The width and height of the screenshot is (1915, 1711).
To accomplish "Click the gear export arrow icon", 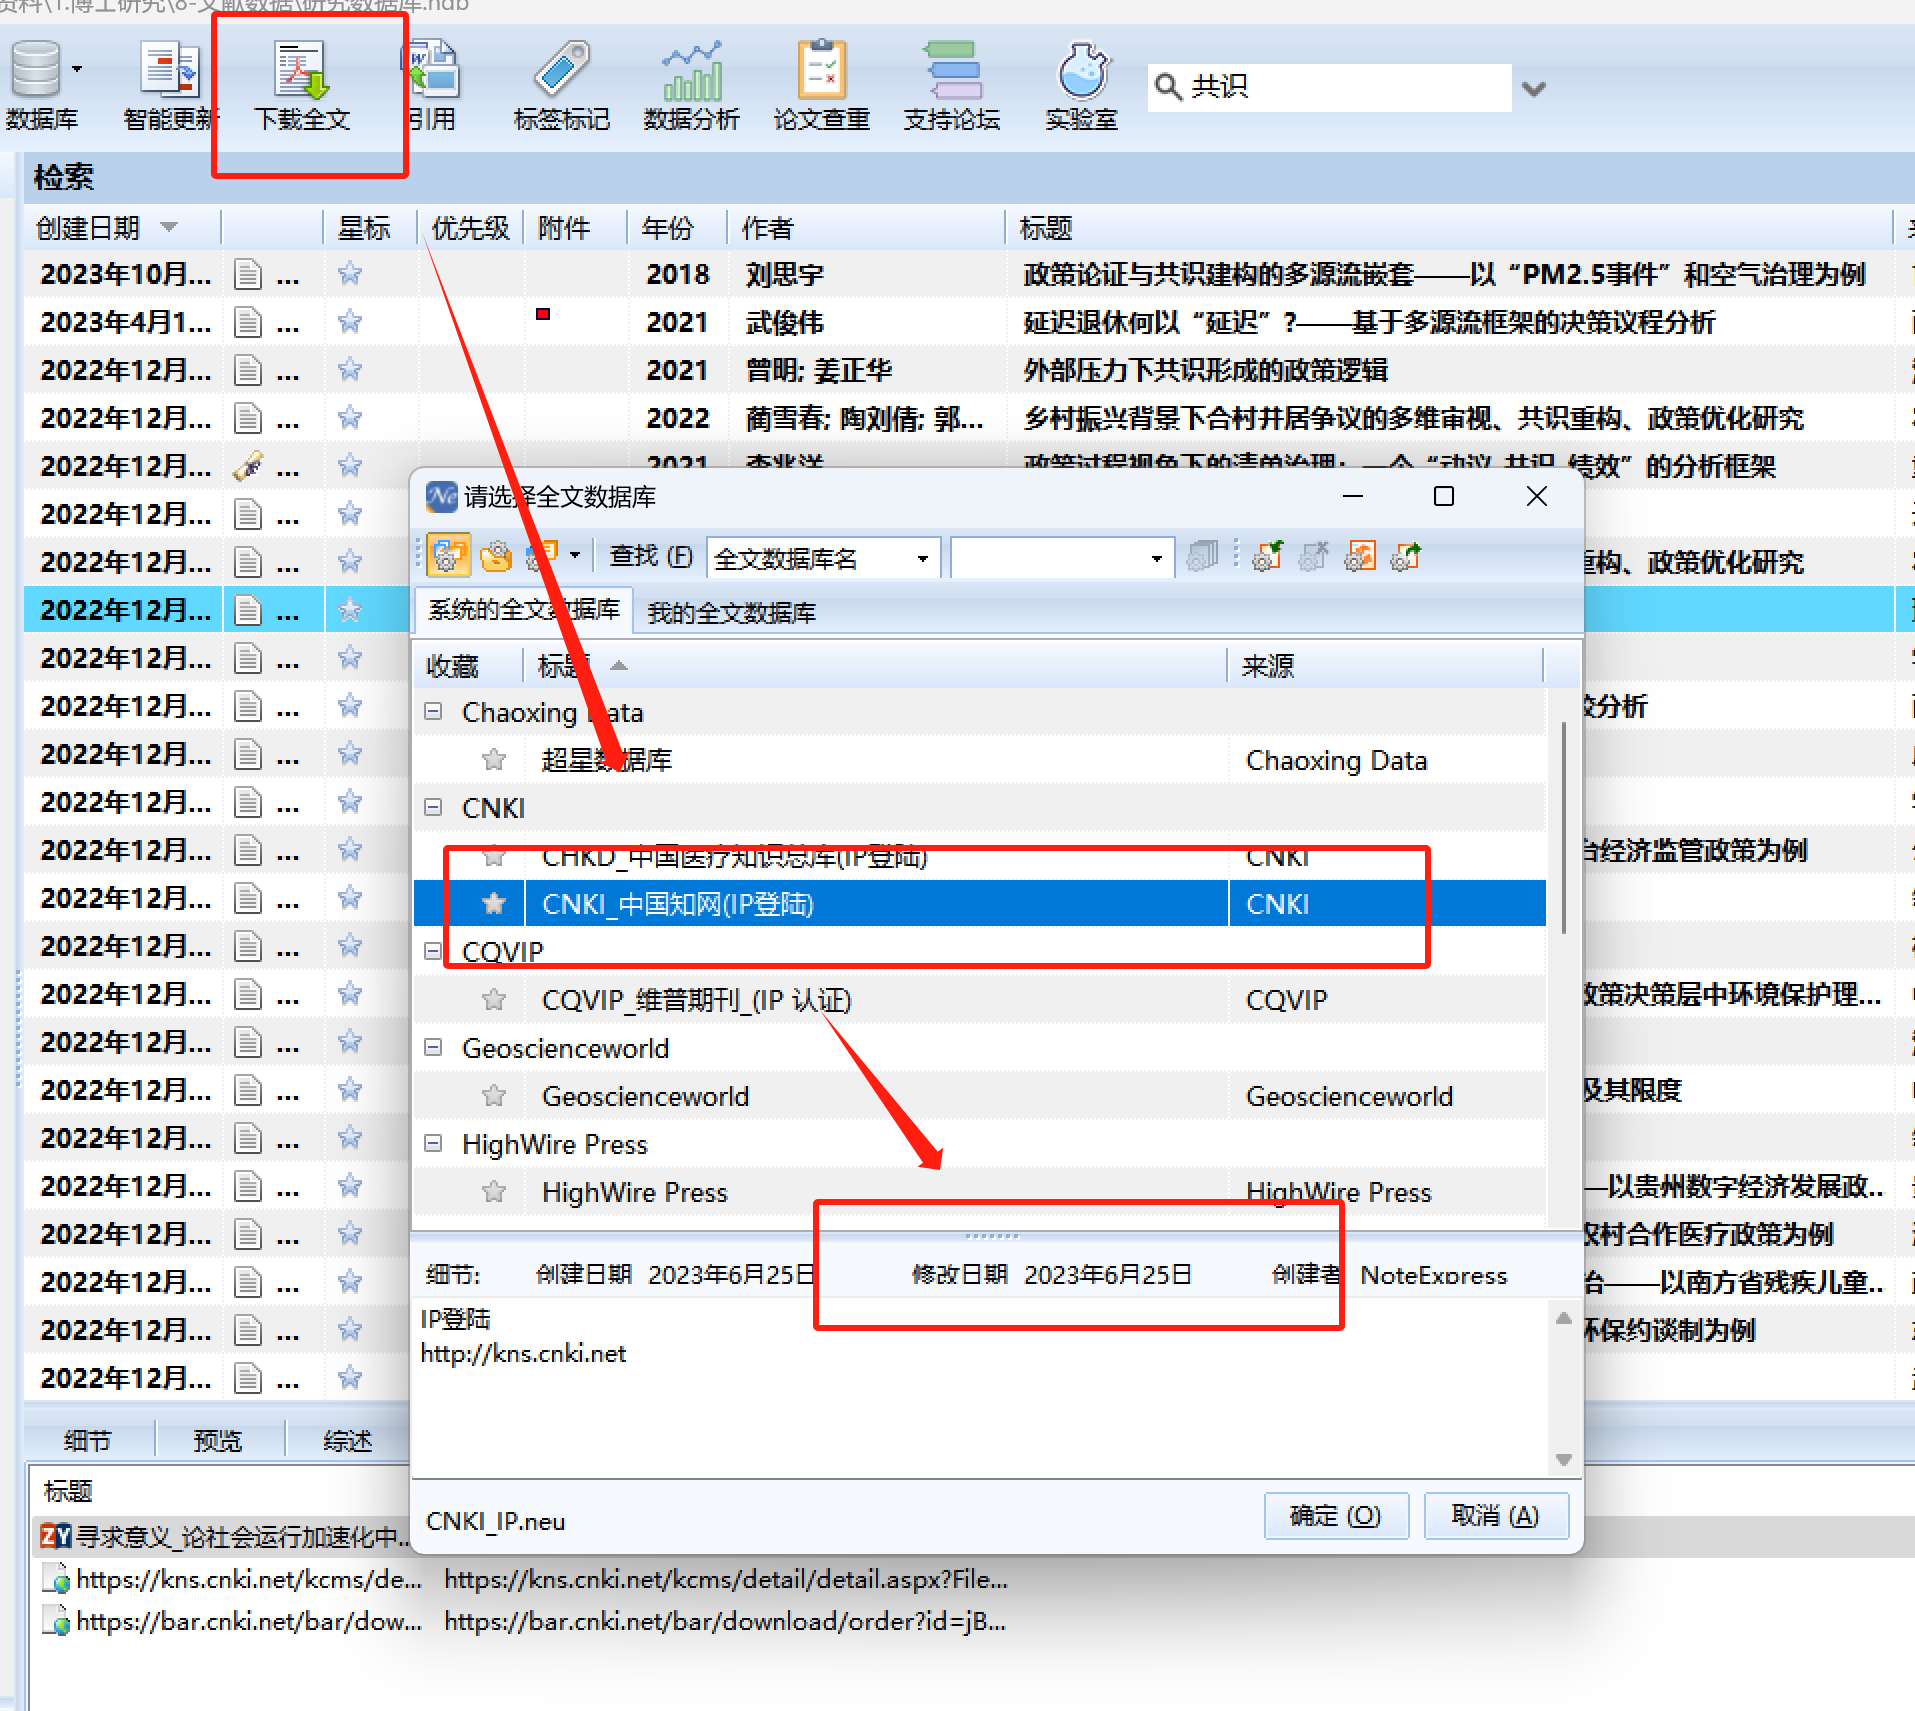I will click(1406, 556).
